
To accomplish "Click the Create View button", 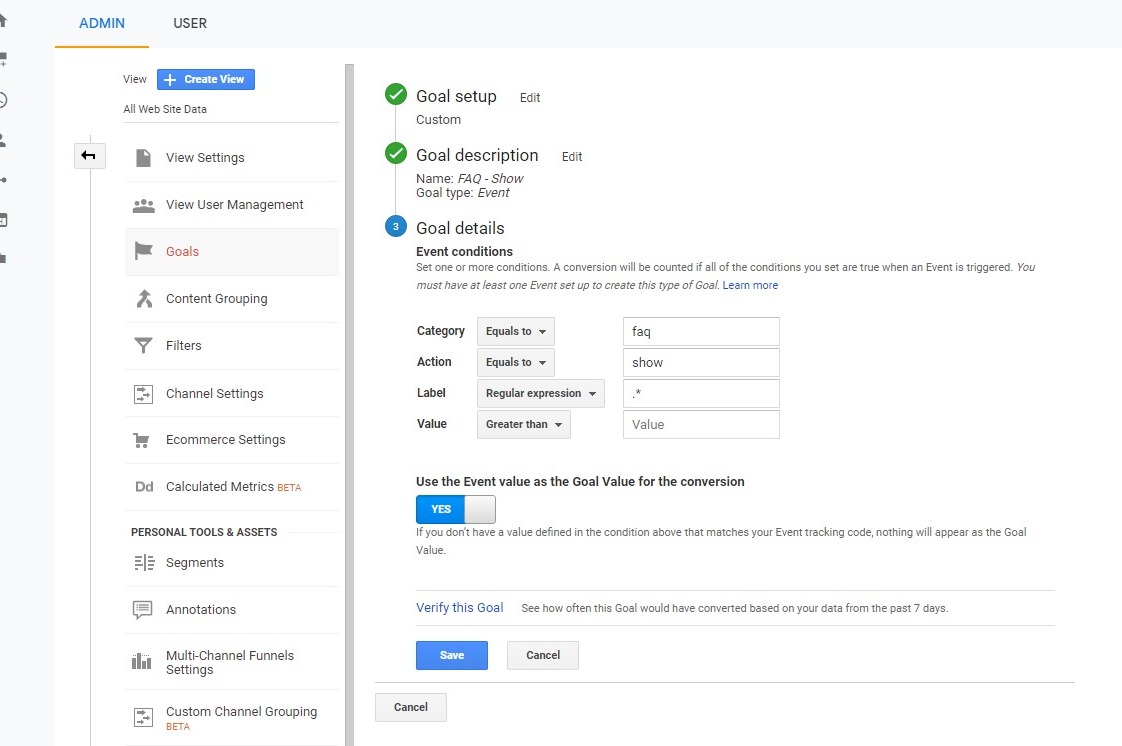I will [x=205, y=79].
